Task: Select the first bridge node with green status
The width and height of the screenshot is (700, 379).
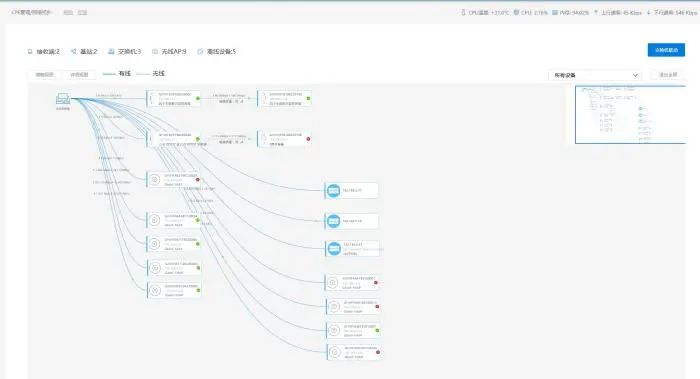Action: (x=173, y=98)
